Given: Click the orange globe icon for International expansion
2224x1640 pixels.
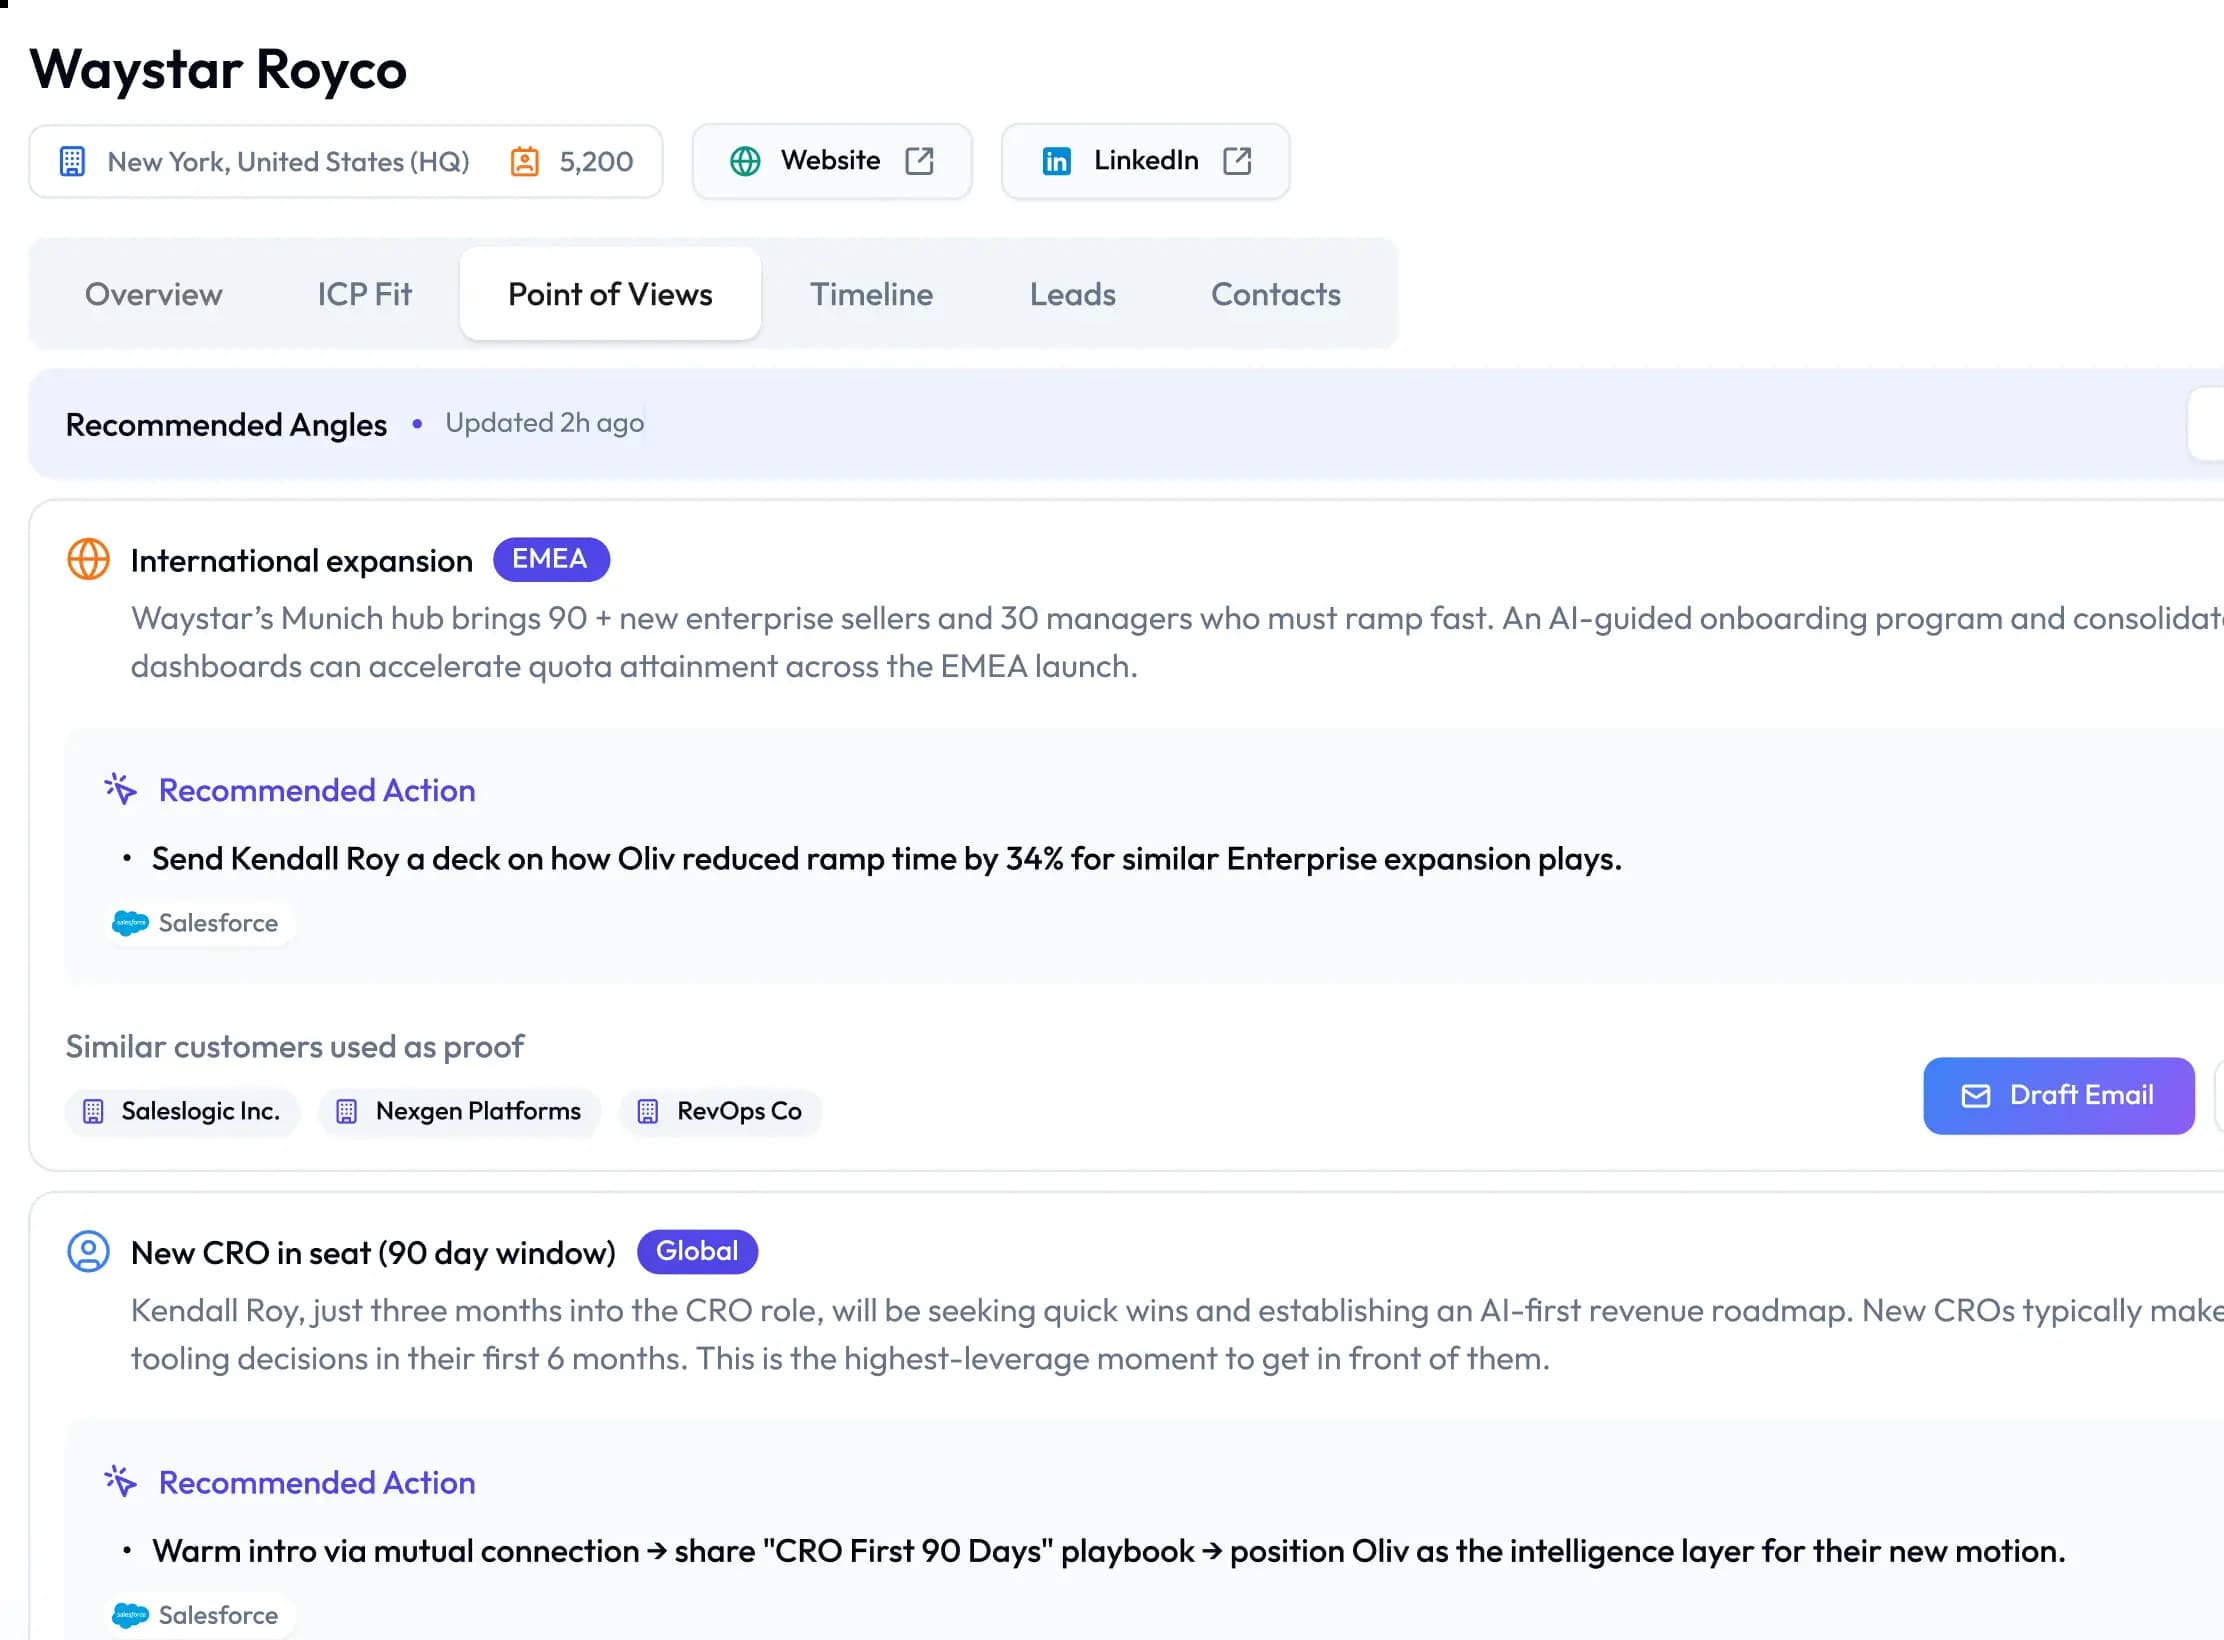Looking at the screenshot, I should (x=88, y=559).
